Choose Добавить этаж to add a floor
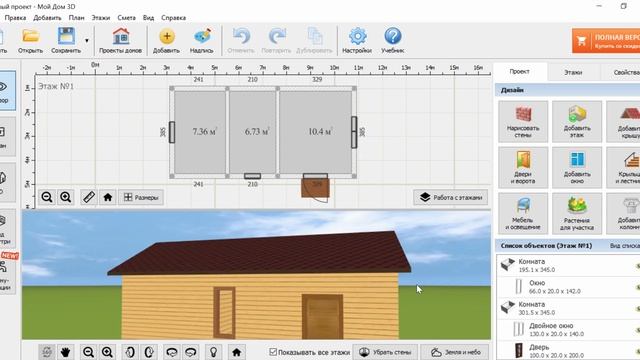 pos(577,122)
